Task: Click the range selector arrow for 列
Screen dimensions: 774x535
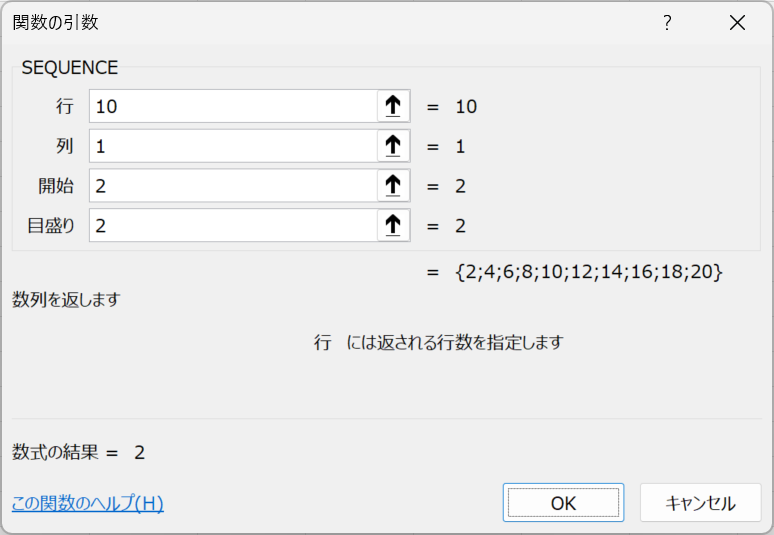Action: tap(393, 146)
